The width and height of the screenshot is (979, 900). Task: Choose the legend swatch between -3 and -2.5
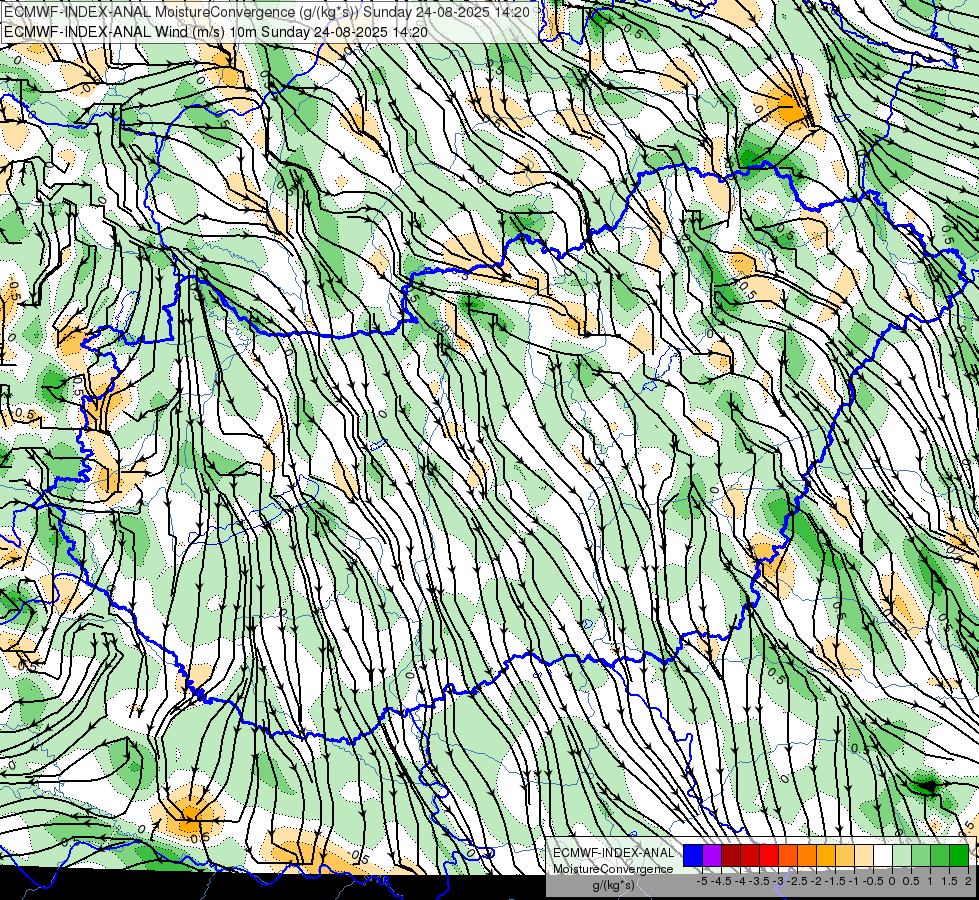(x=788, y=855)
